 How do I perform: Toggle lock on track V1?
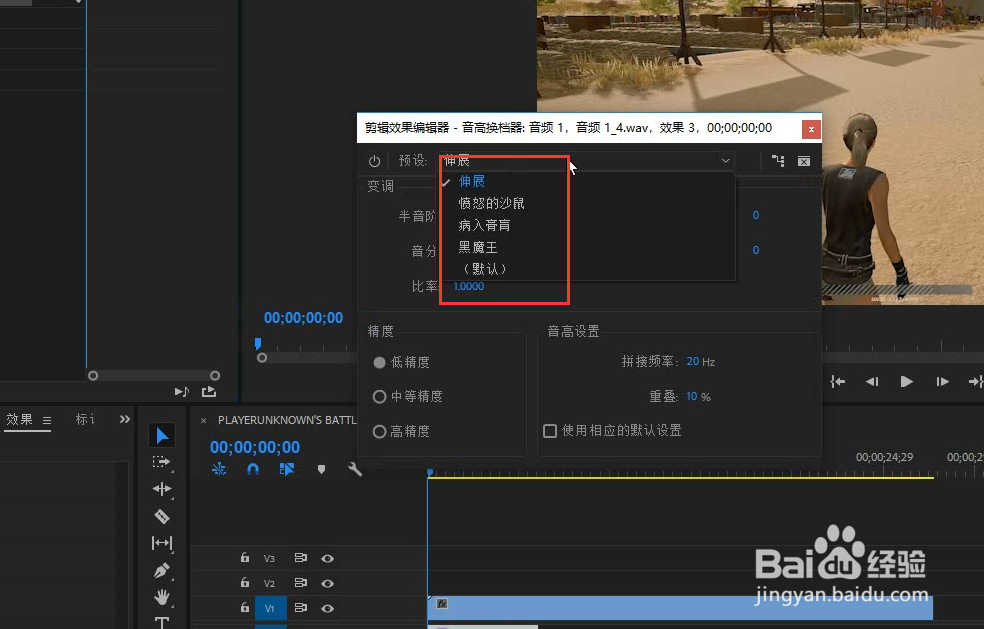point(245,608)
